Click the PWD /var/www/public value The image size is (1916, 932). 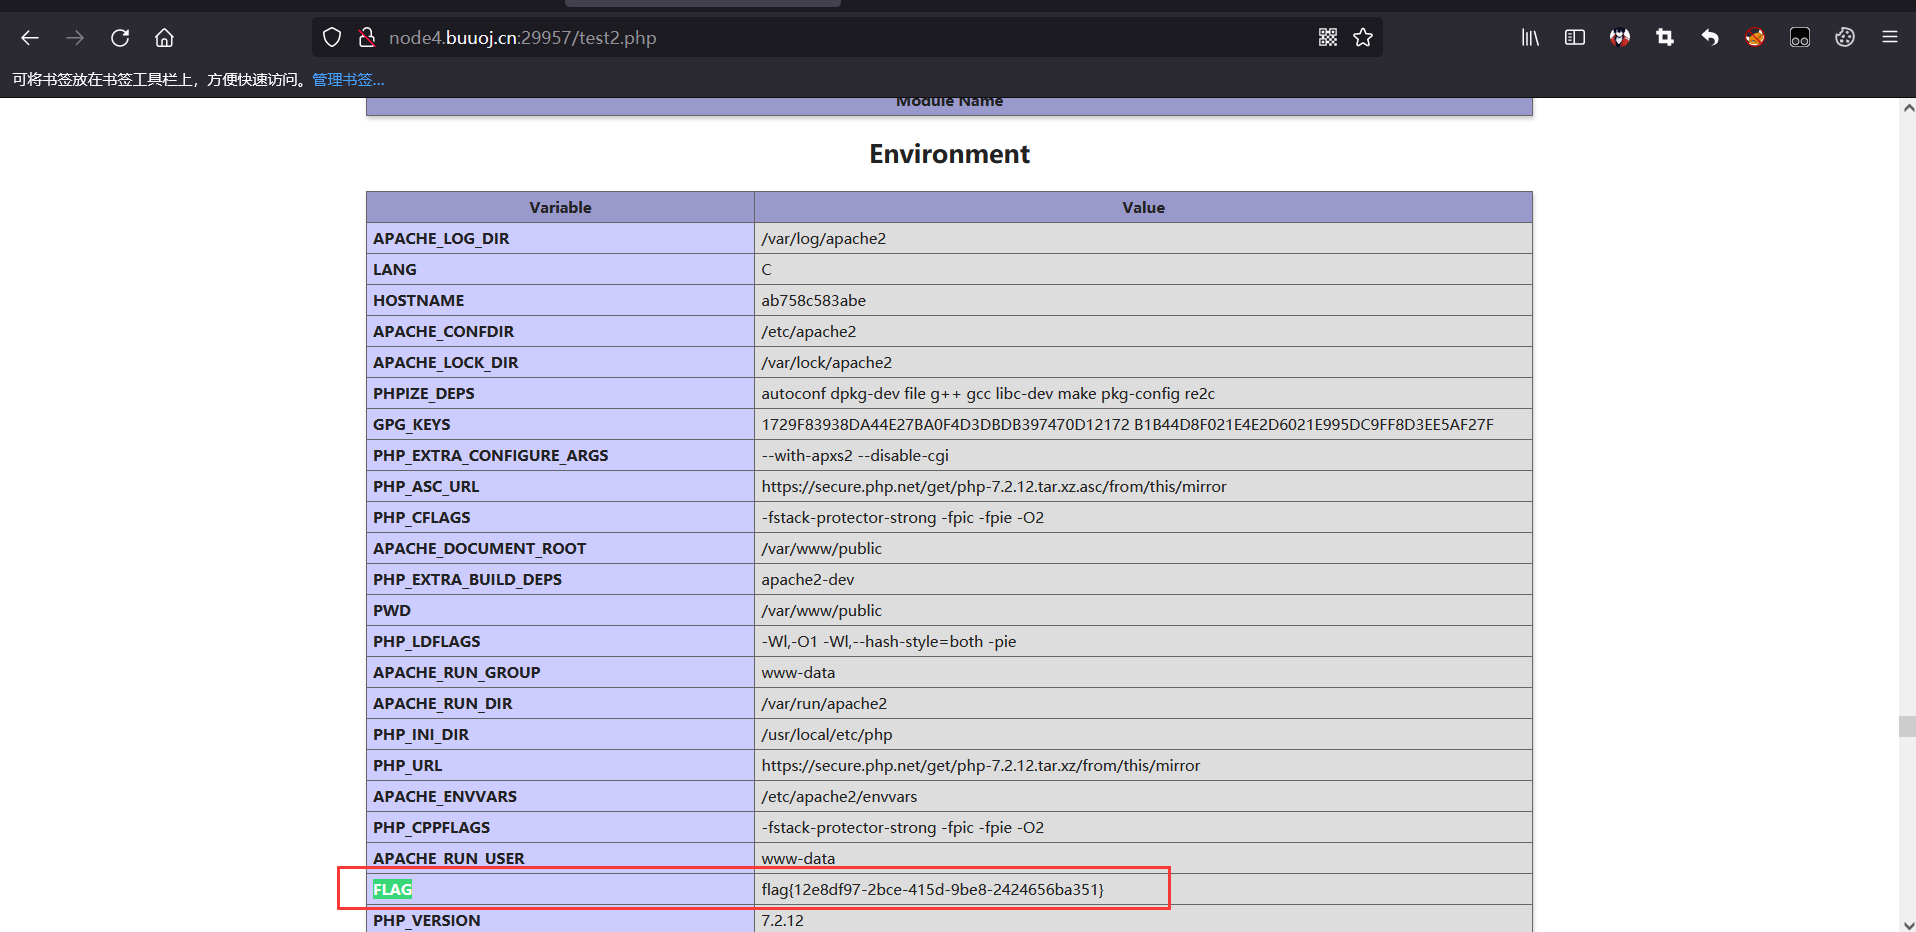click(821, 610)
